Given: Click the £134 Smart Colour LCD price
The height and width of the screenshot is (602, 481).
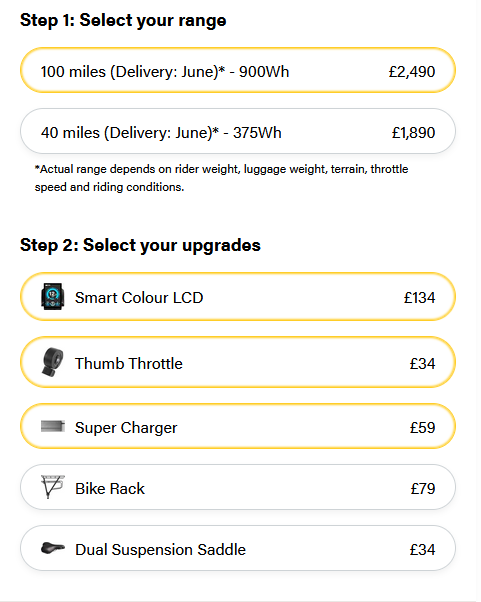Looking at the screenshot, I should (x=419, y=298).
